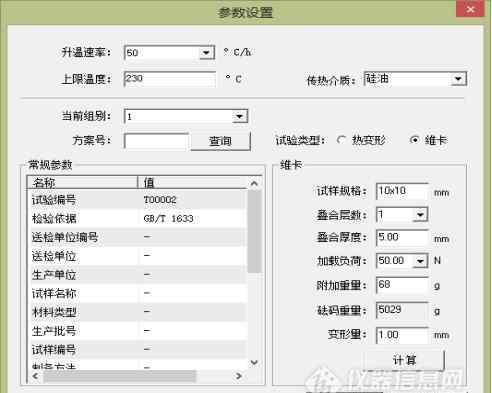Click the 附加重量 input field
492x393 pixels.
pos(402,285)
